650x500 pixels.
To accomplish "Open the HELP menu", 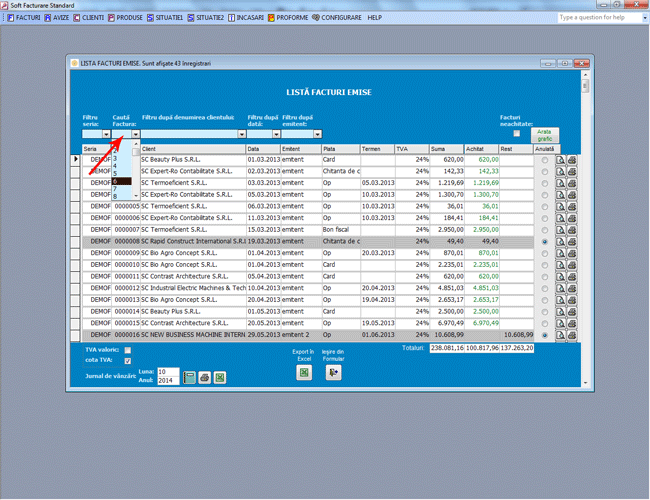I will 374,18.
